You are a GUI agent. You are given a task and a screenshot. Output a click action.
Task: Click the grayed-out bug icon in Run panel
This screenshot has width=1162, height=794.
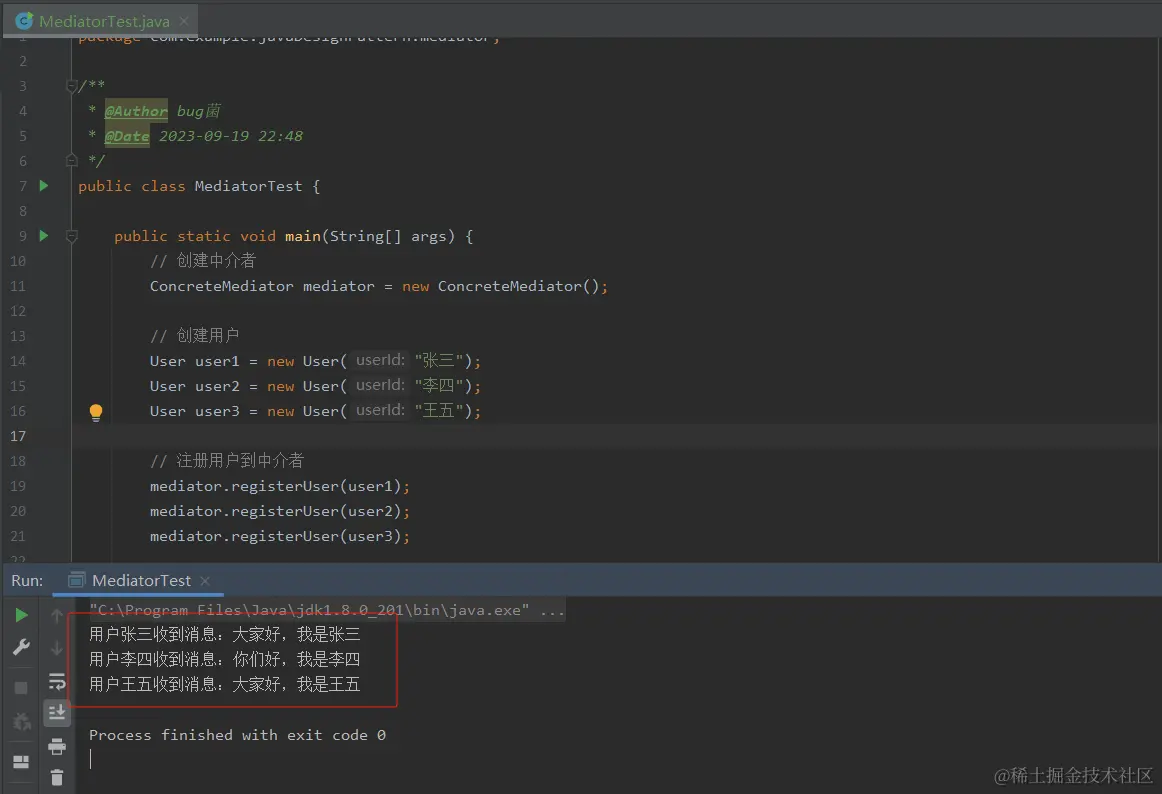click(21, 721)
